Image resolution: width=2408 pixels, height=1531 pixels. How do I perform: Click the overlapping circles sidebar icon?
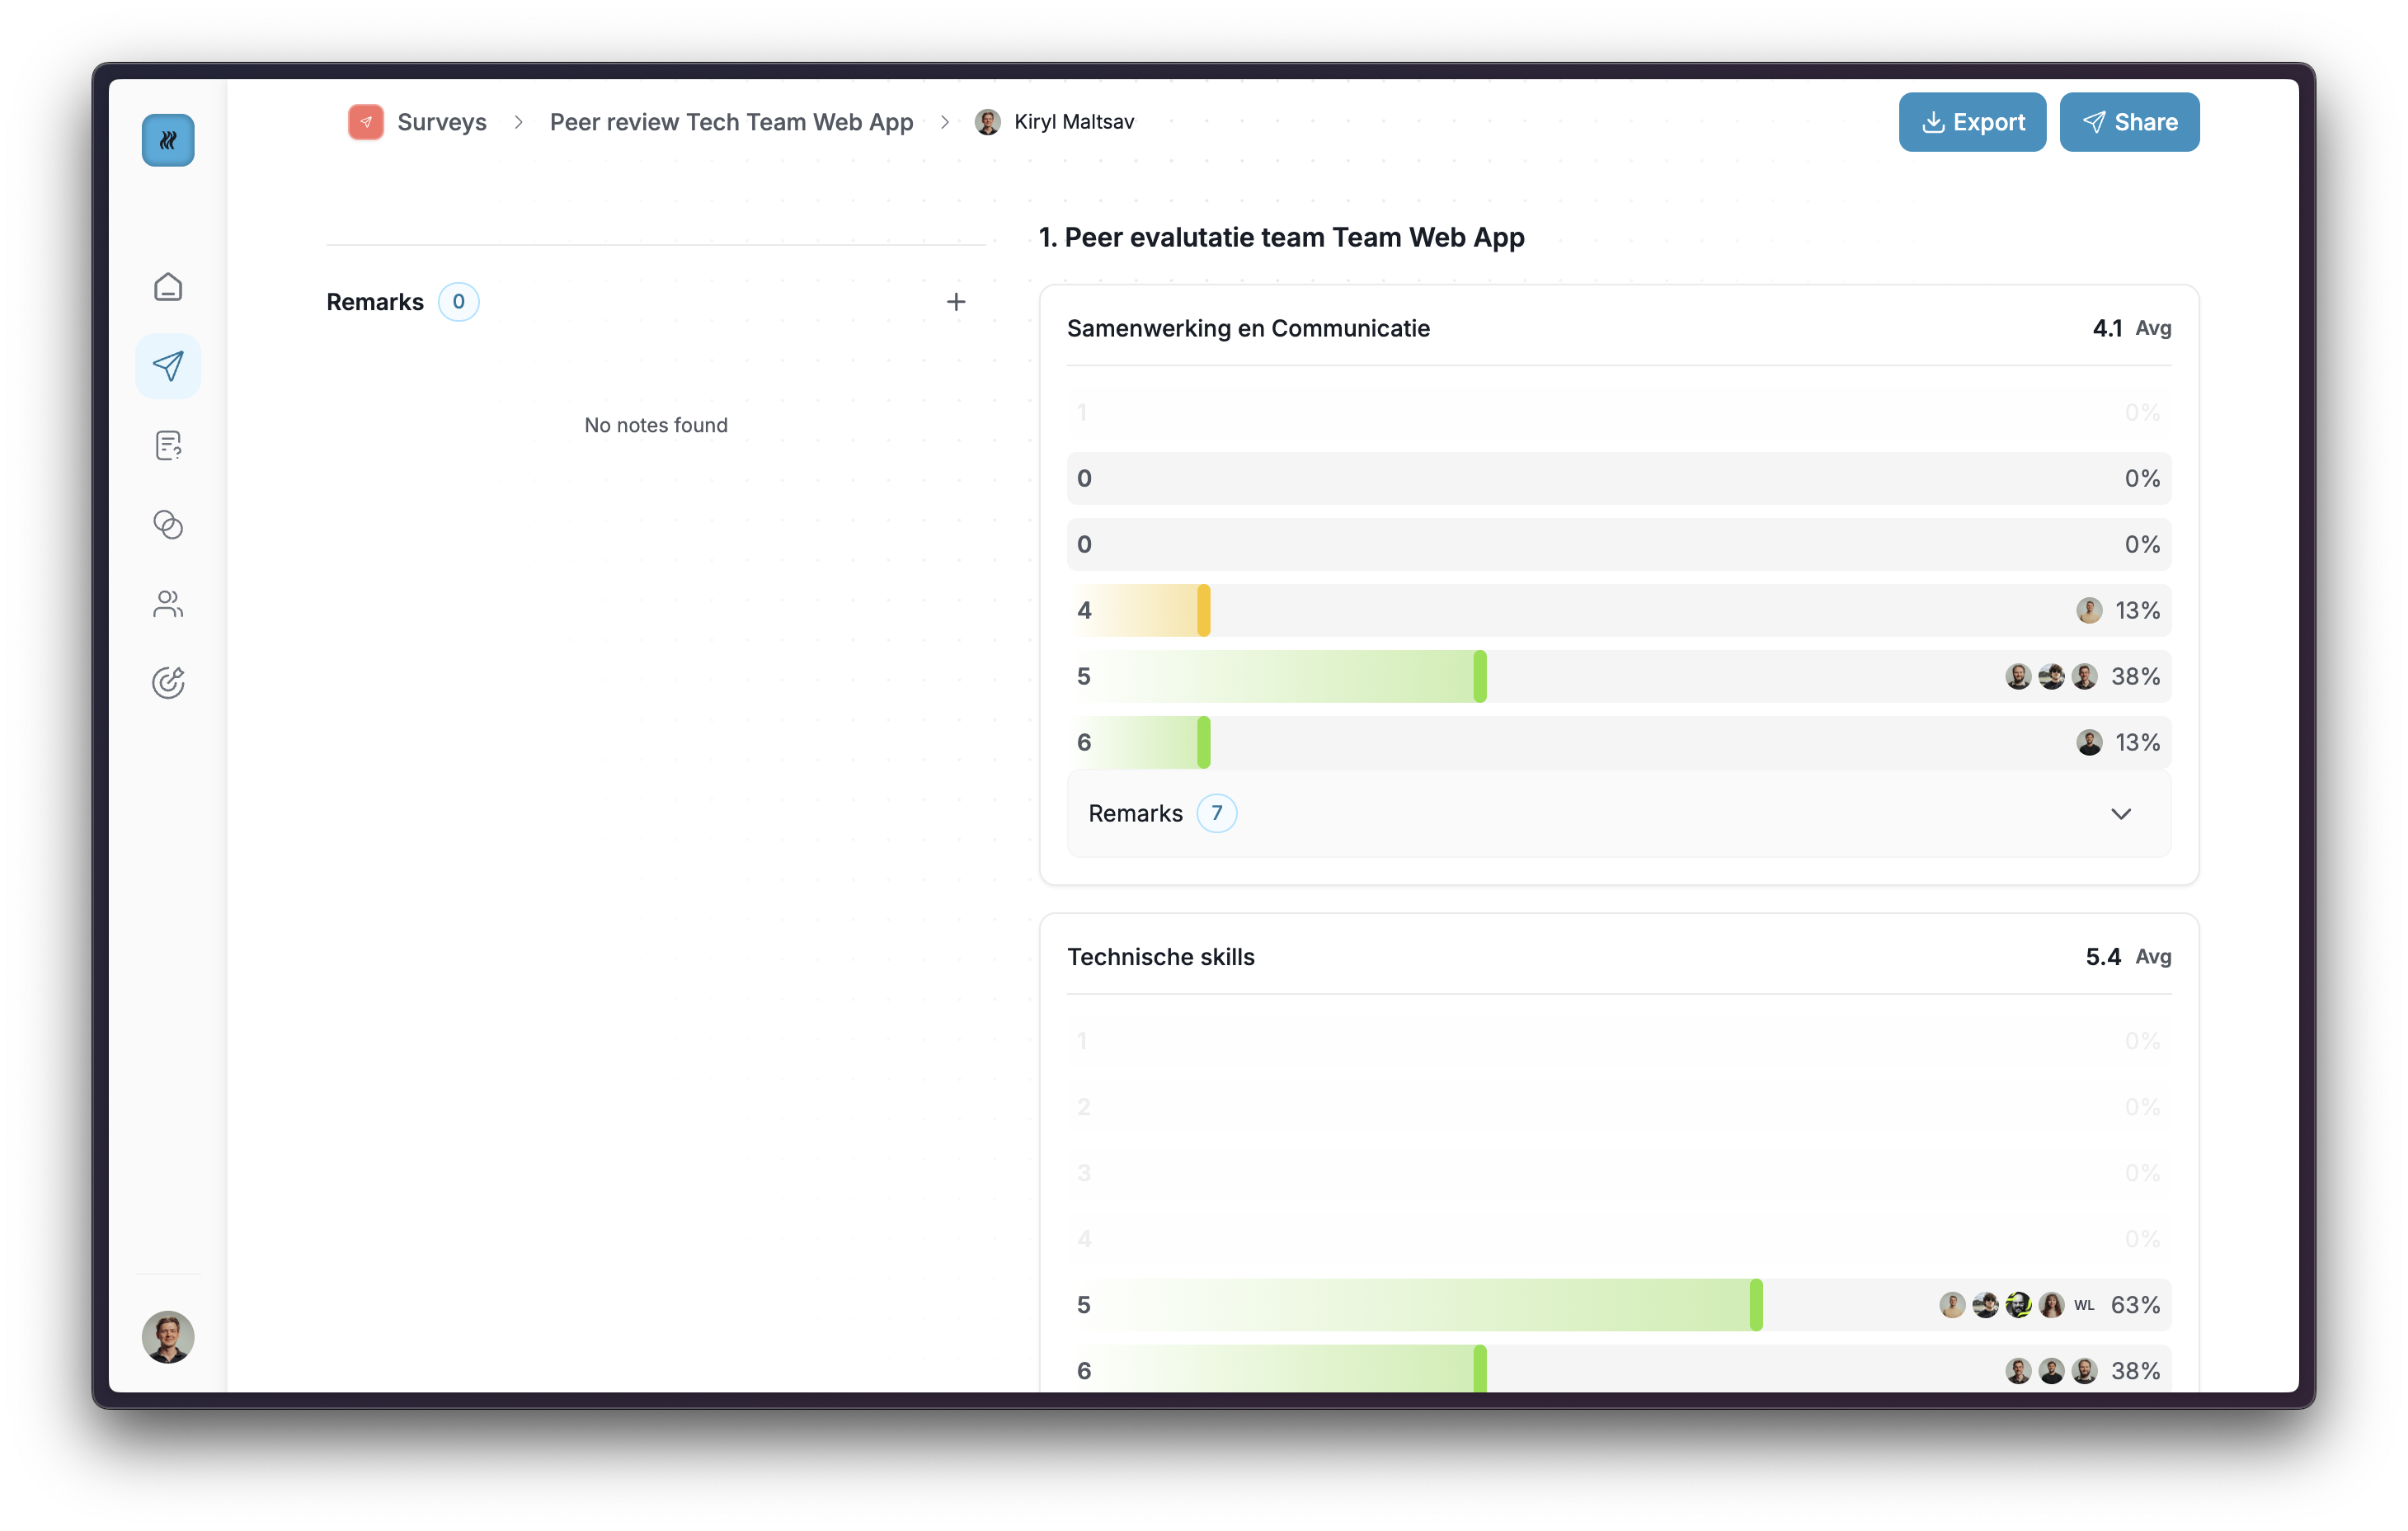click(x=168, y=524)
